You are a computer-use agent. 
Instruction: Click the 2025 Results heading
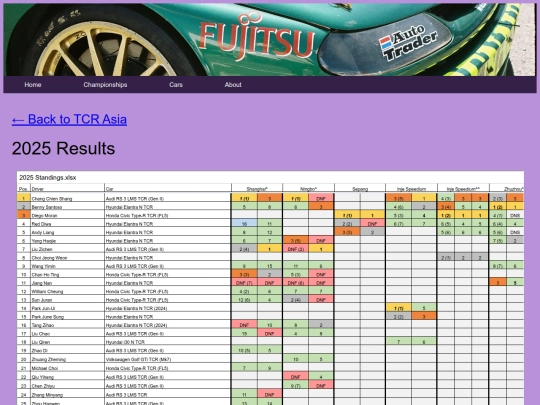(63, 148)
